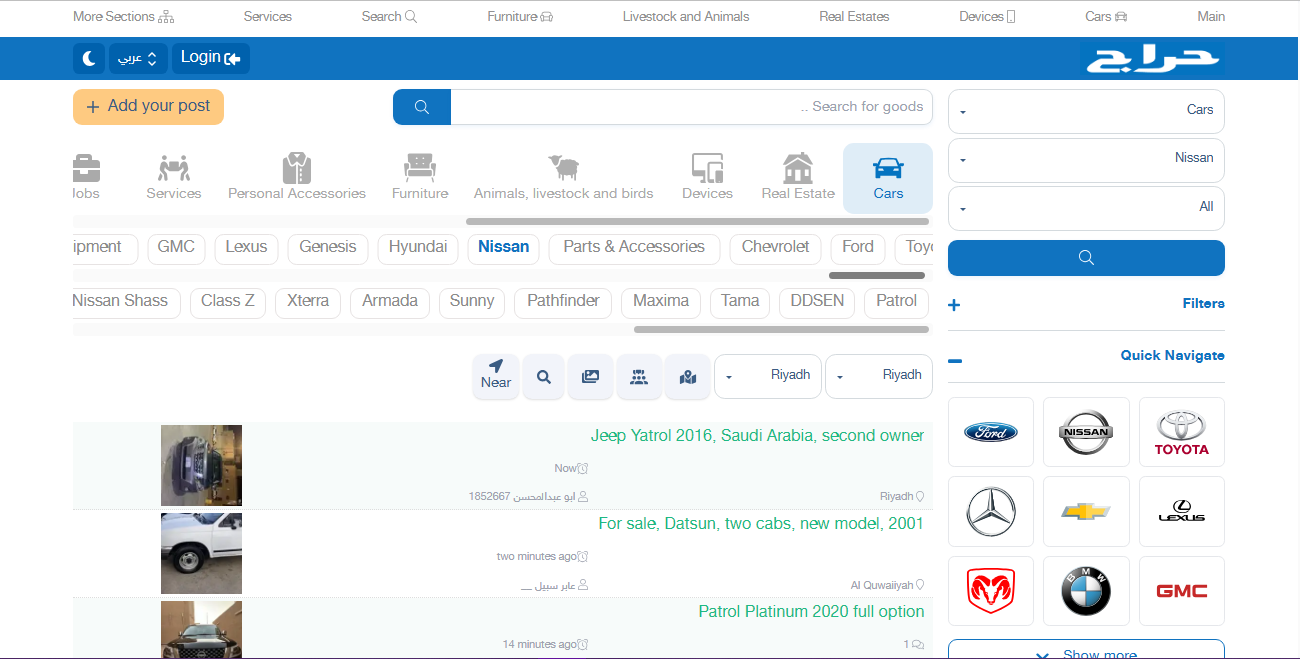This screenshot has height=659, width=1300.
Task: Select the Hyundai brand chip
Action: (418, 248)
